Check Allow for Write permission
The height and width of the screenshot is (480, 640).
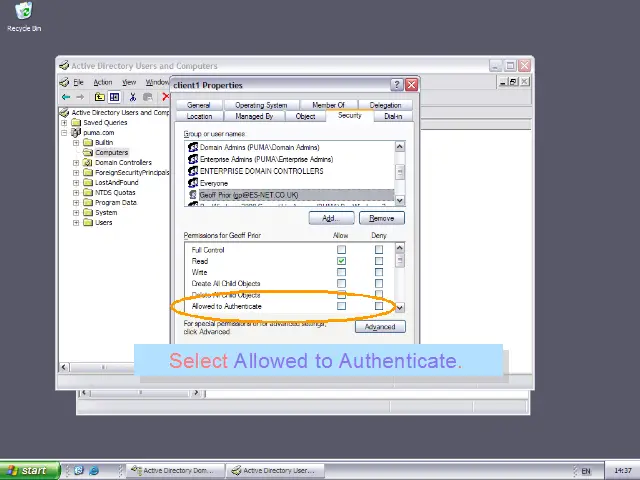(342, 272)
